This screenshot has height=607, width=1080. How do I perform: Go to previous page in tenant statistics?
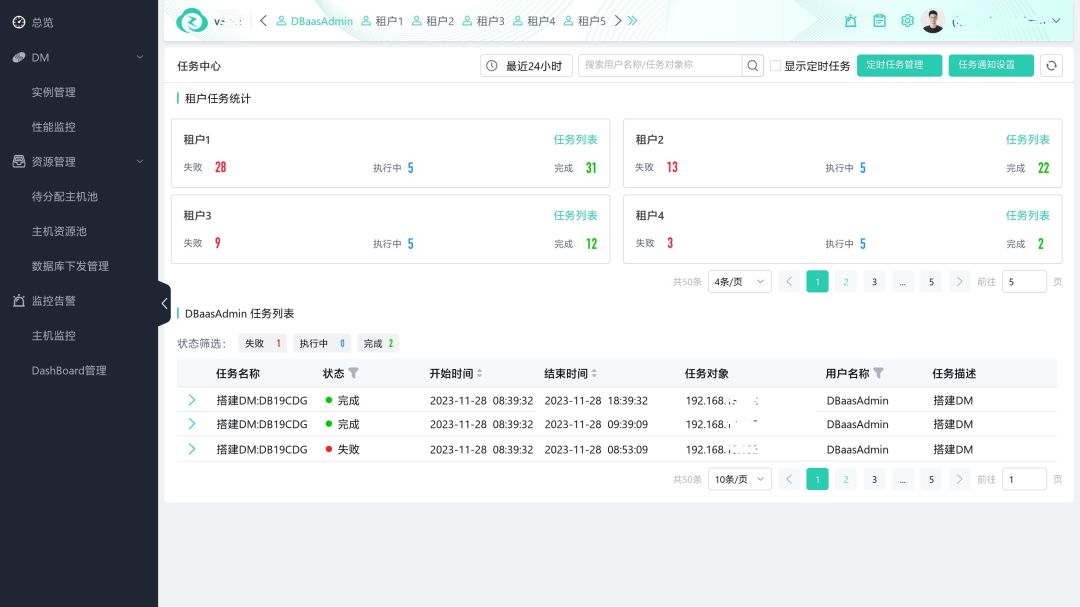pos(789,281)
